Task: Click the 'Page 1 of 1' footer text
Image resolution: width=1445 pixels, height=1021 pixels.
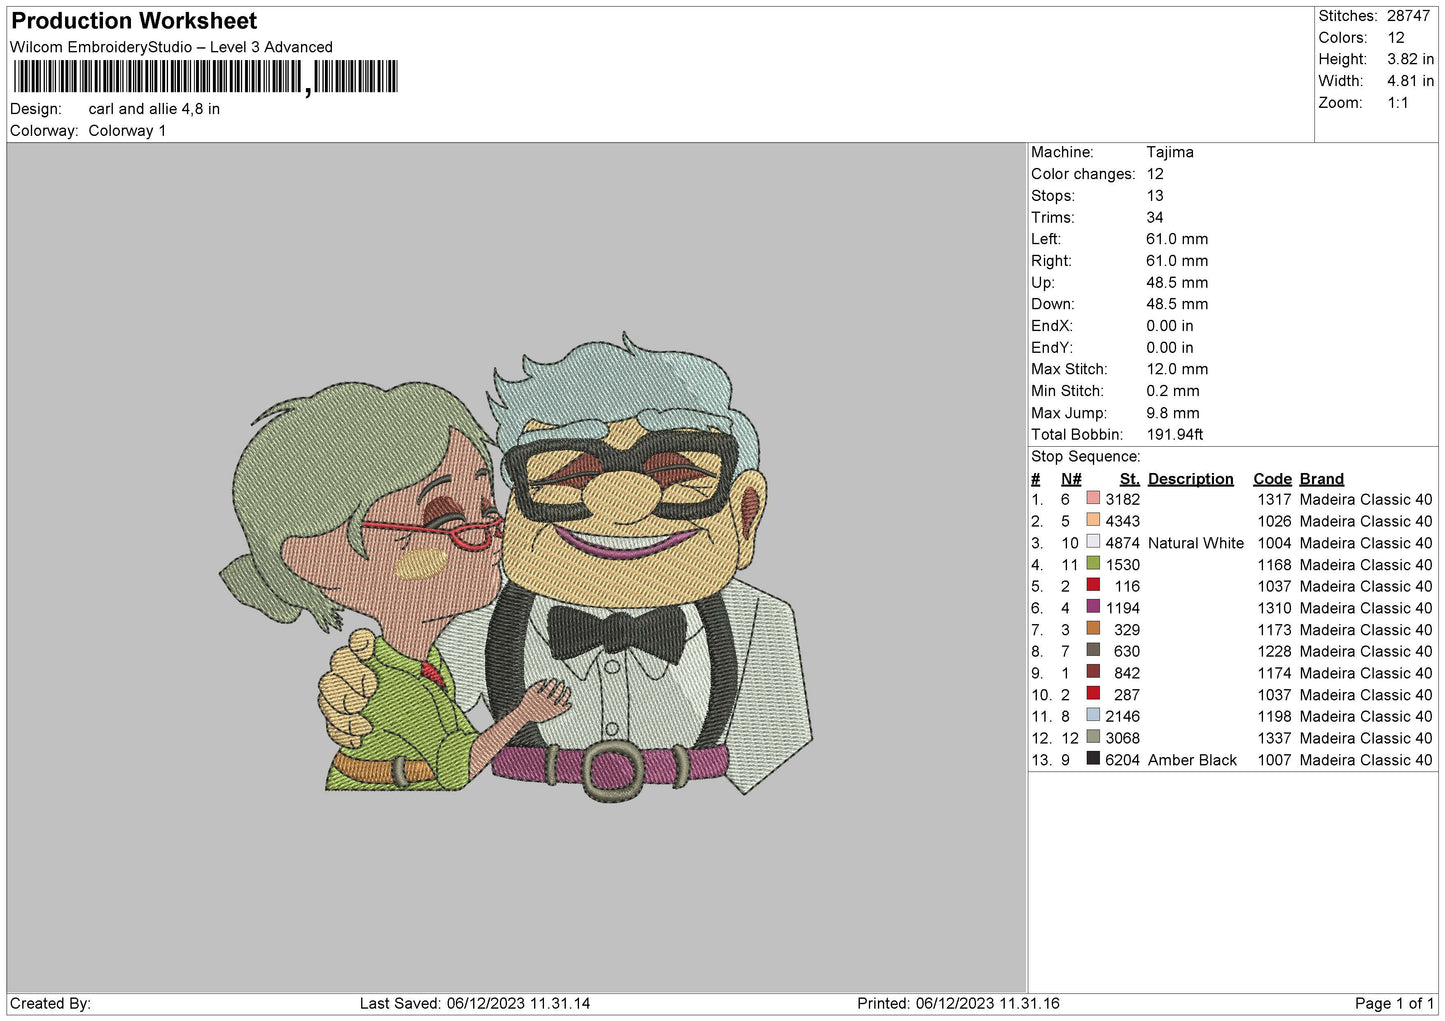Action: point(1394,1003)
